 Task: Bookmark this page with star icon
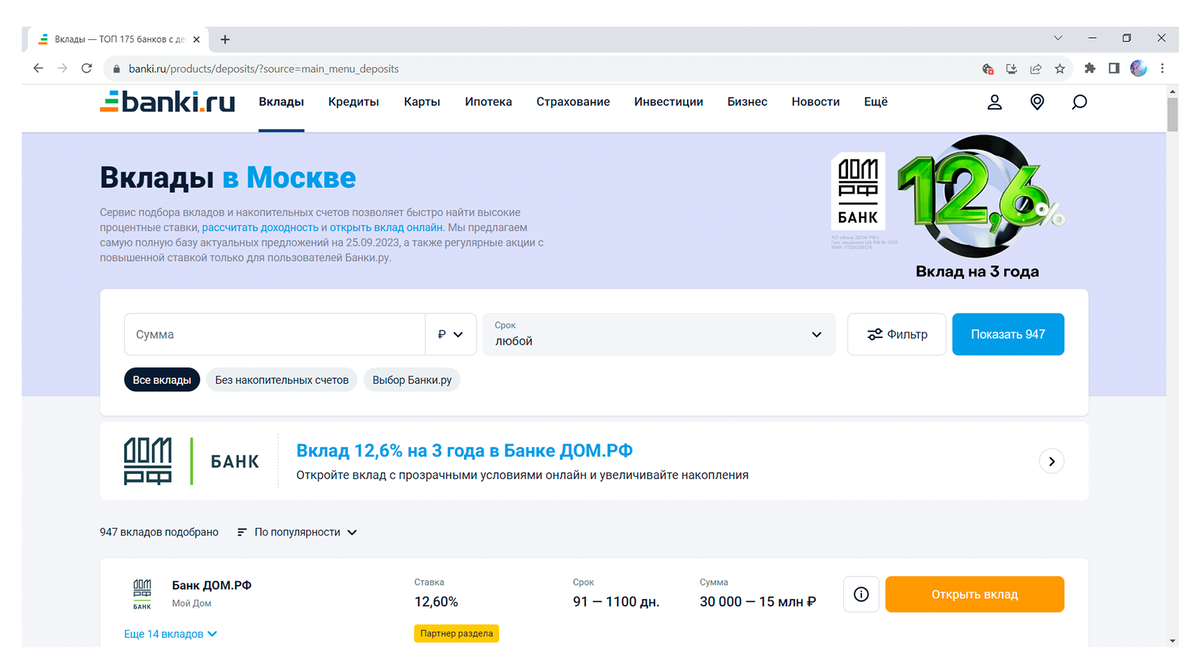tap(1060, 69)
